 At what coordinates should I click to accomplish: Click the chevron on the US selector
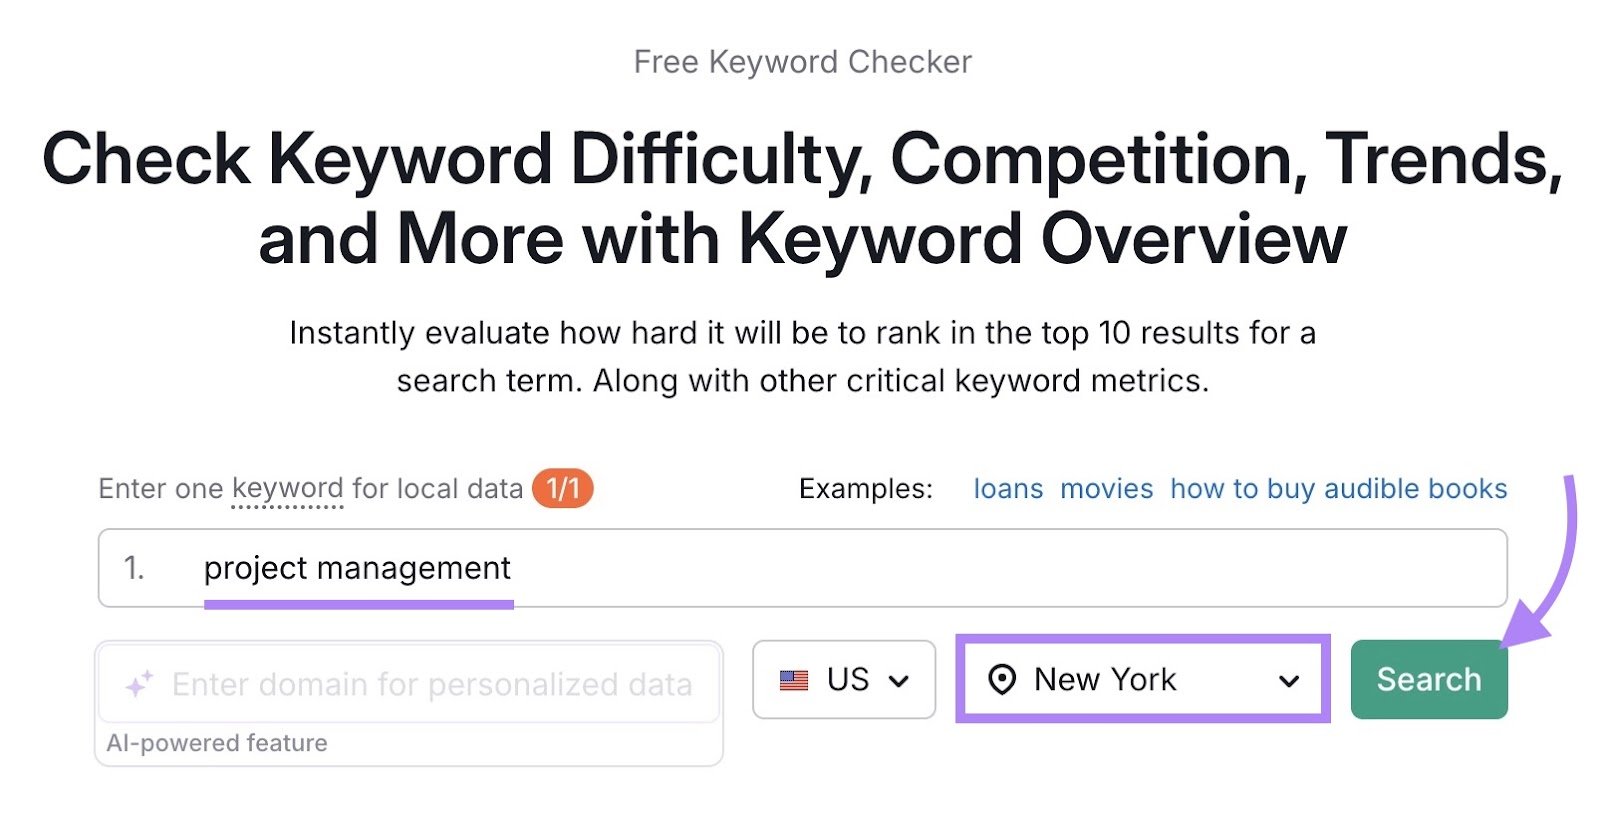(899, 680)
